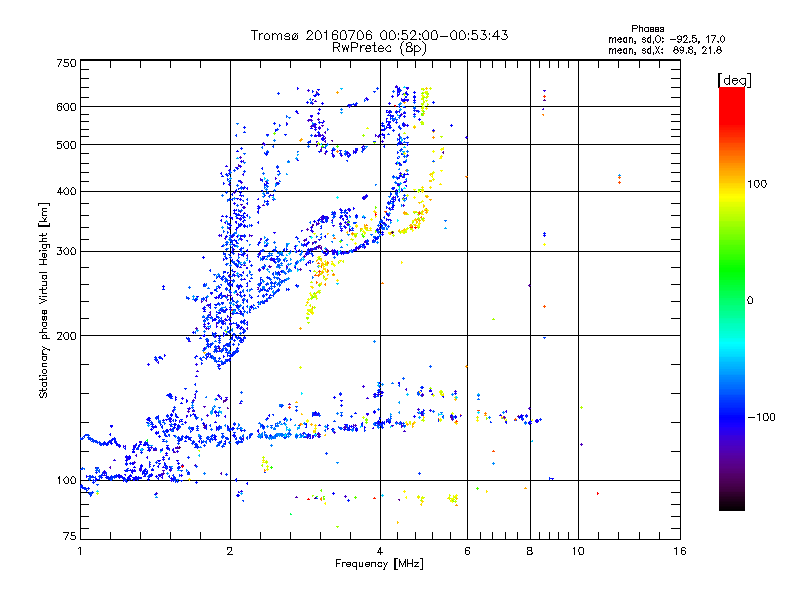Click the colorbar 100 degree label

[x=757, y=184]
